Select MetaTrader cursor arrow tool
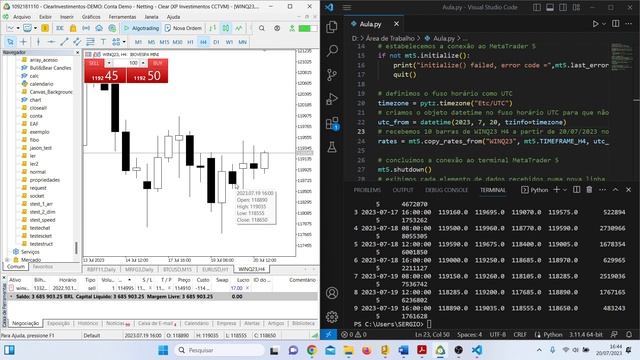Viewport: 640px width, 360px height. click(x=10, y=42)
